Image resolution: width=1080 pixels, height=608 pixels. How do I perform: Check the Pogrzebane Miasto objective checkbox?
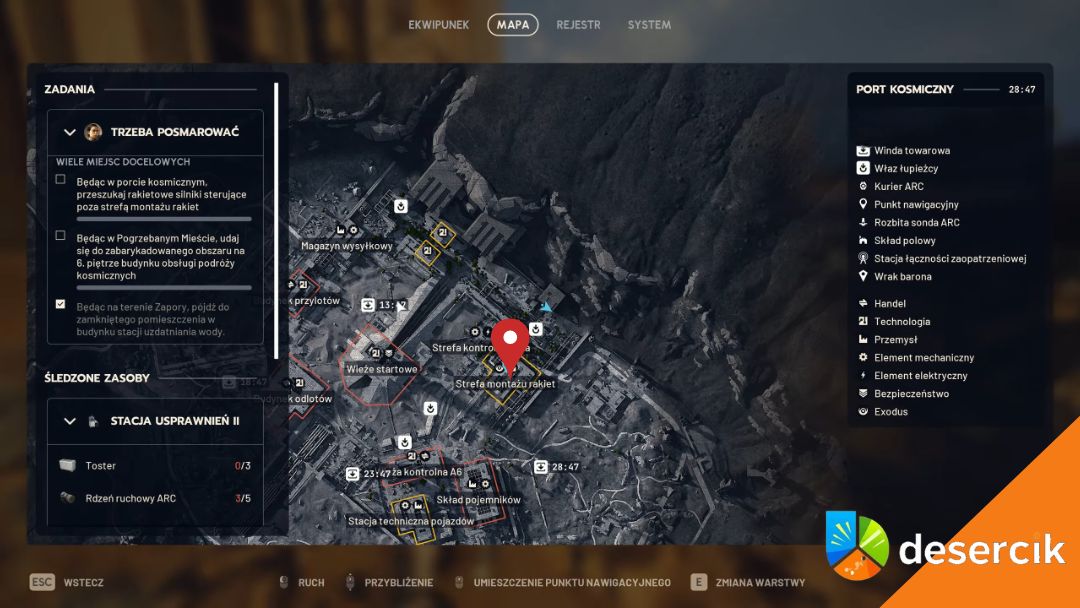coord(61,237)
